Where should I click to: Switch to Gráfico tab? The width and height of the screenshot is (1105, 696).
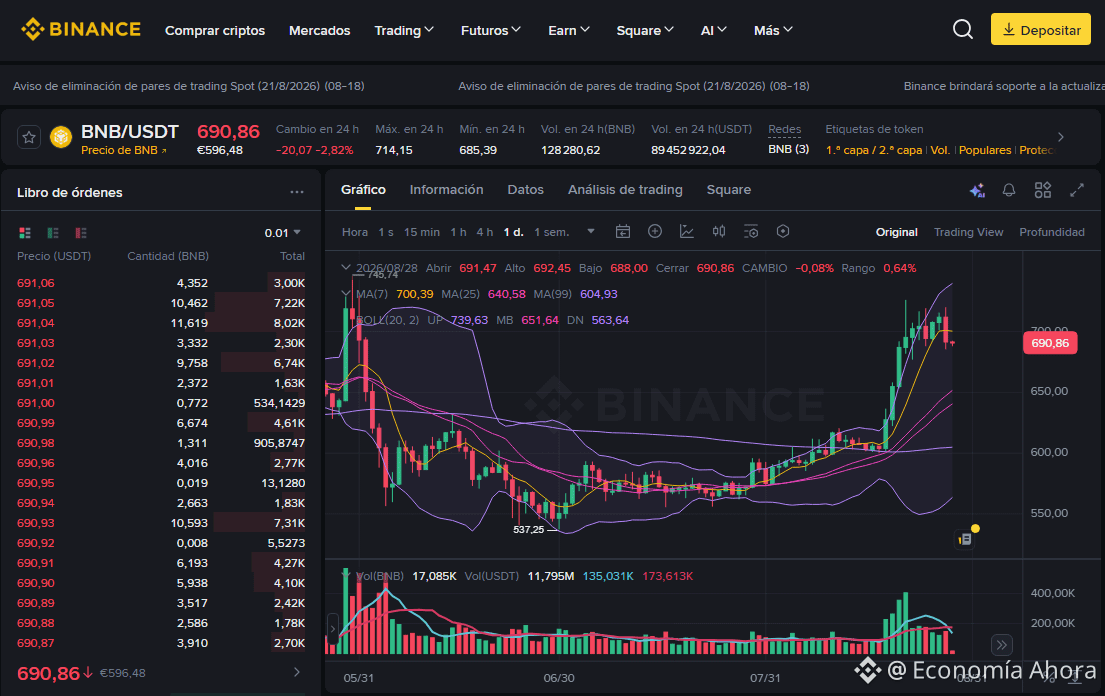click(x=363, y=189)
